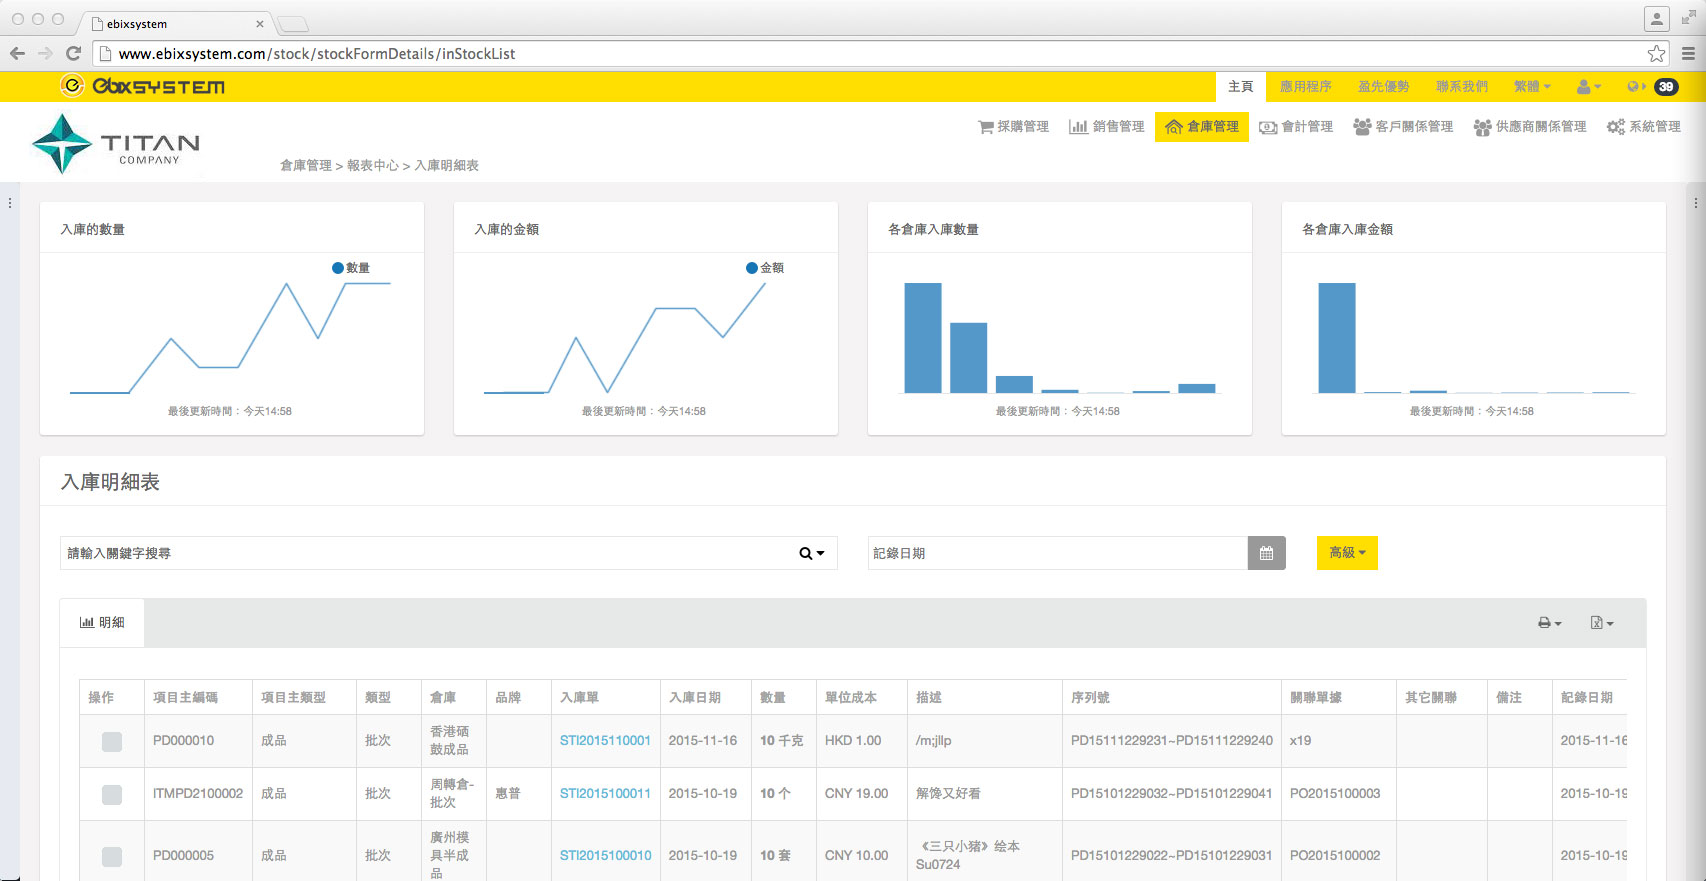Tick the checkbox for PD000005 row

coord(112,856)
